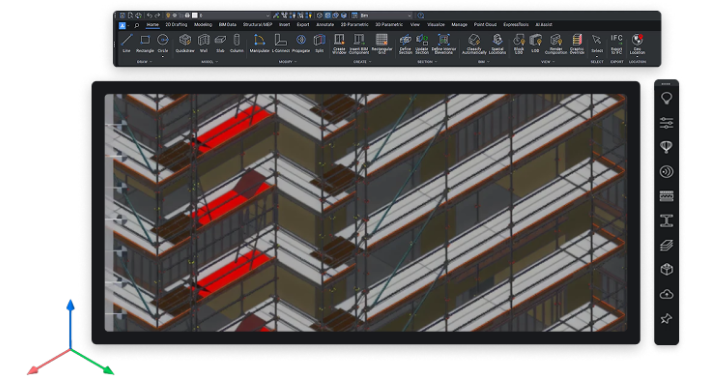
Task: Click the current layer white color swatch
Action: pos(194,15)
